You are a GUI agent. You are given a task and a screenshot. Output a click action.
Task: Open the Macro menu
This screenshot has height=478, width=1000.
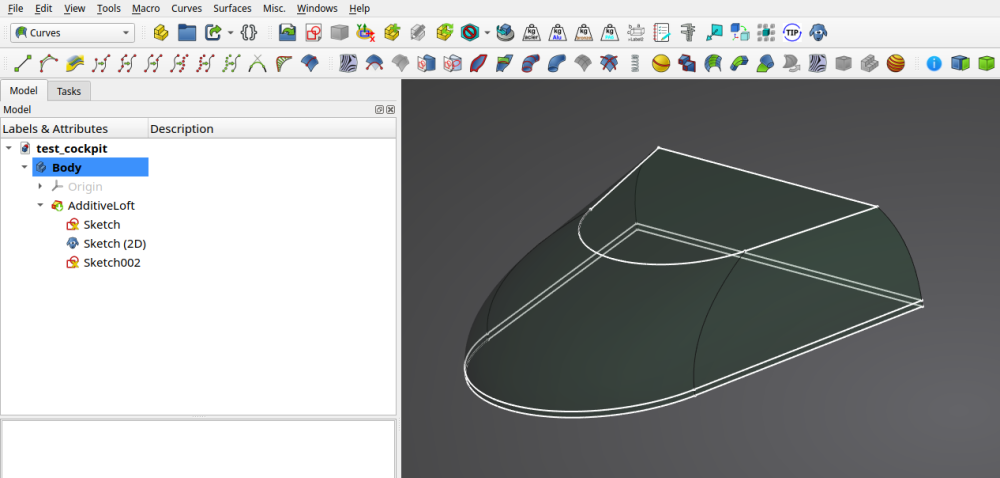pos(145,8)
